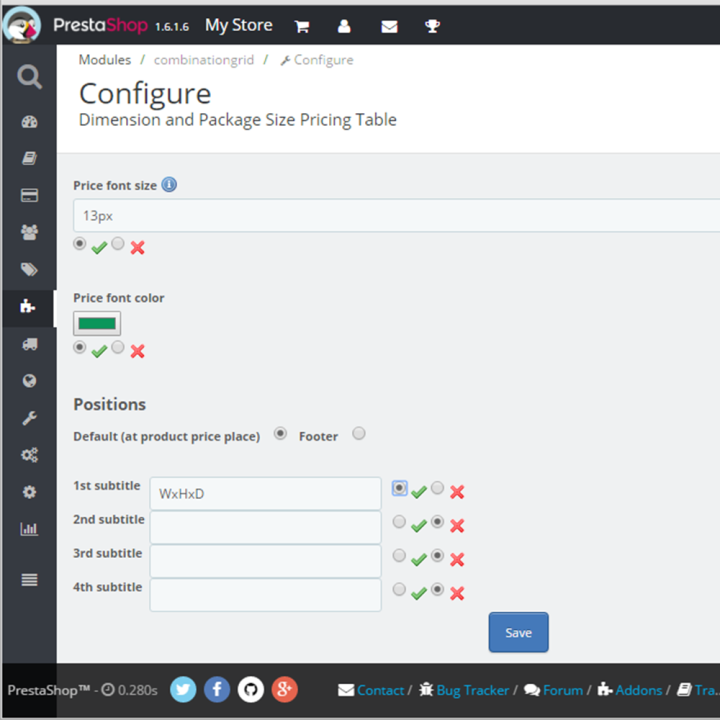The height and width of the screenshot is (720, 720).
Task: Open the Bug Tracker footer link
Action: [464, 690]
